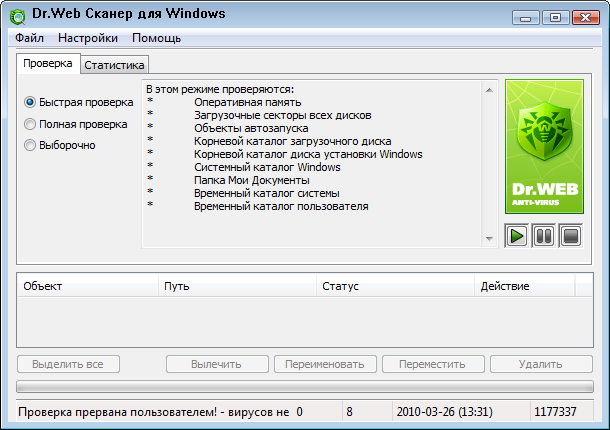
Task: Open the Помощь menu
Action: tap(156, 38)
